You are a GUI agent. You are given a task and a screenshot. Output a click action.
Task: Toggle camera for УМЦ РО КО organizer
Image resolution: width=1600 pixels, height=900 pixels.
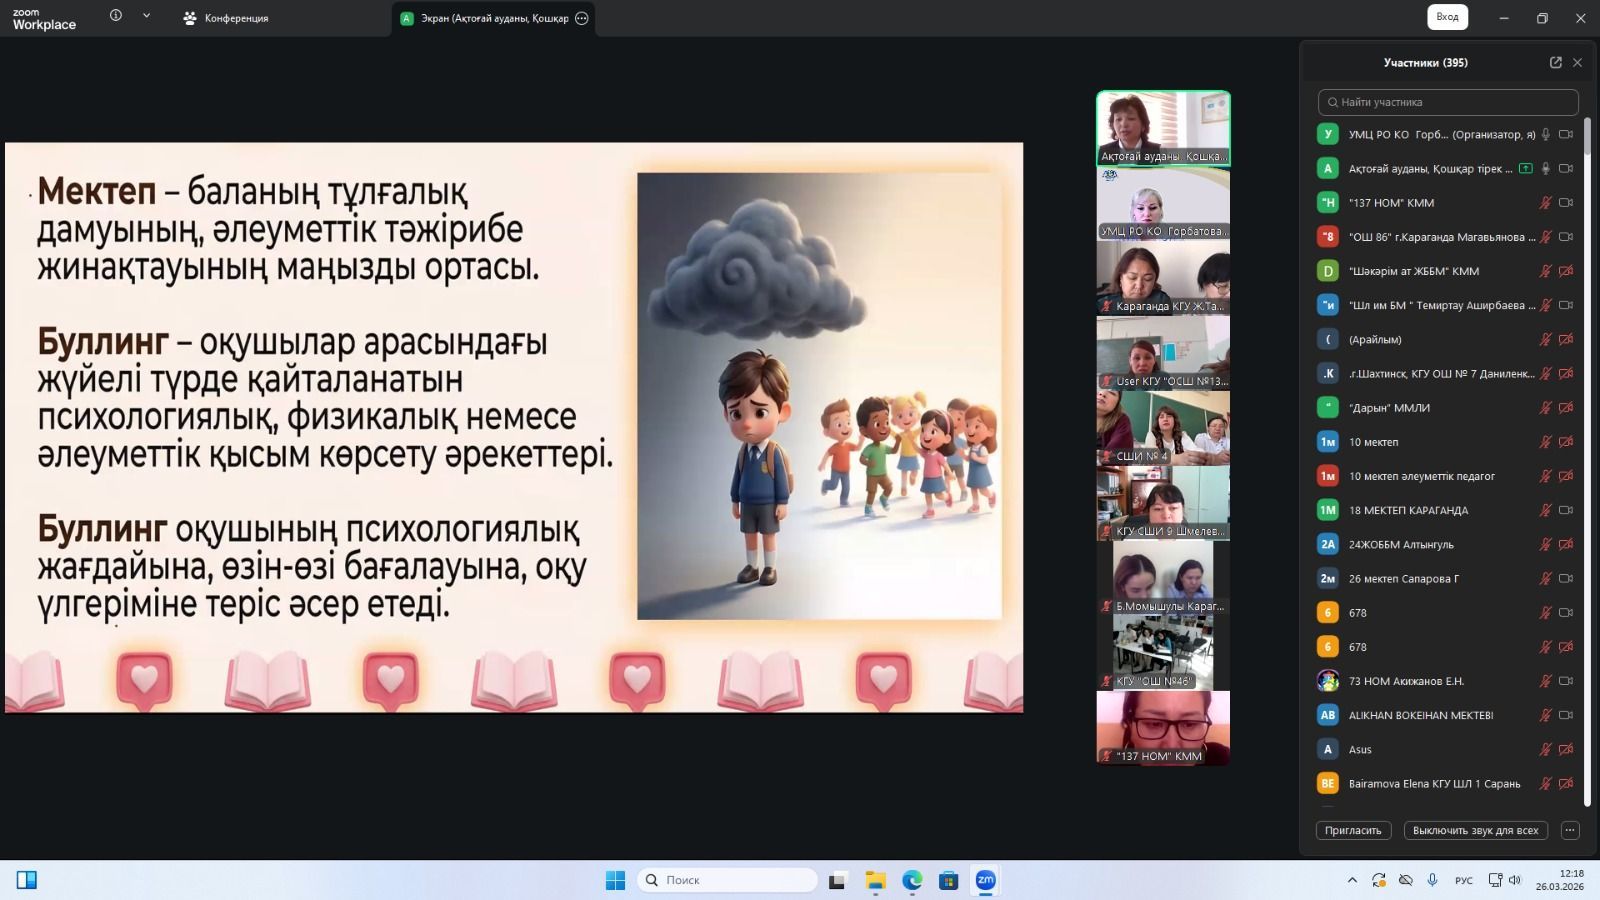pos(1566,134)
